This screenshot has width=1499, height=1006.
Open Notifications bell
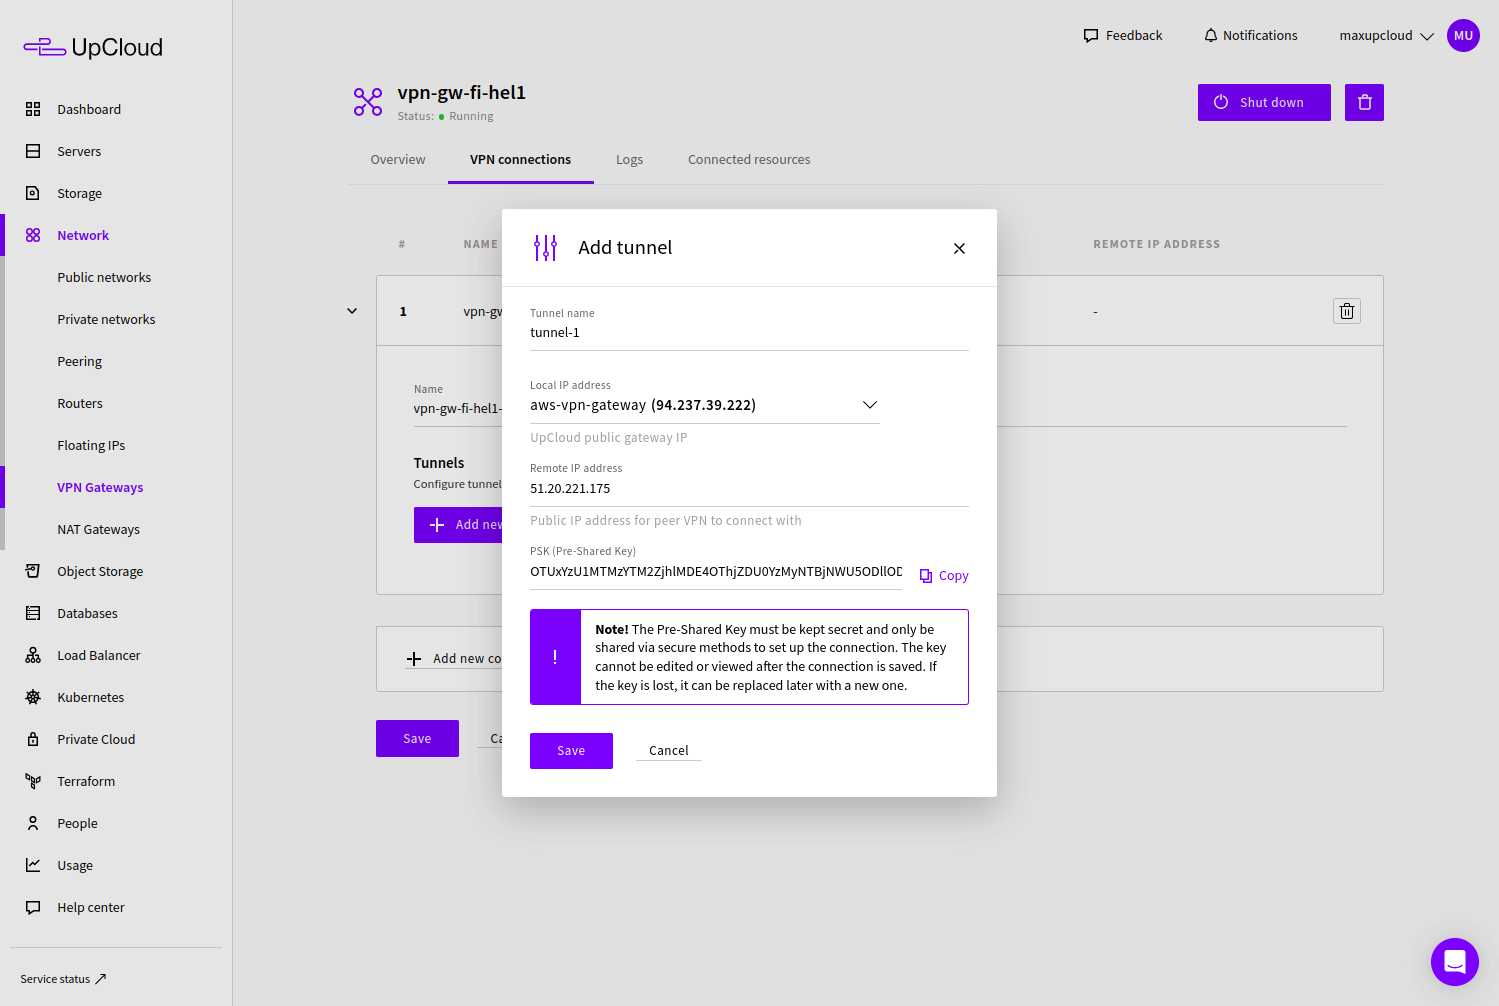pyautogui.click(x=1250, y=35)
